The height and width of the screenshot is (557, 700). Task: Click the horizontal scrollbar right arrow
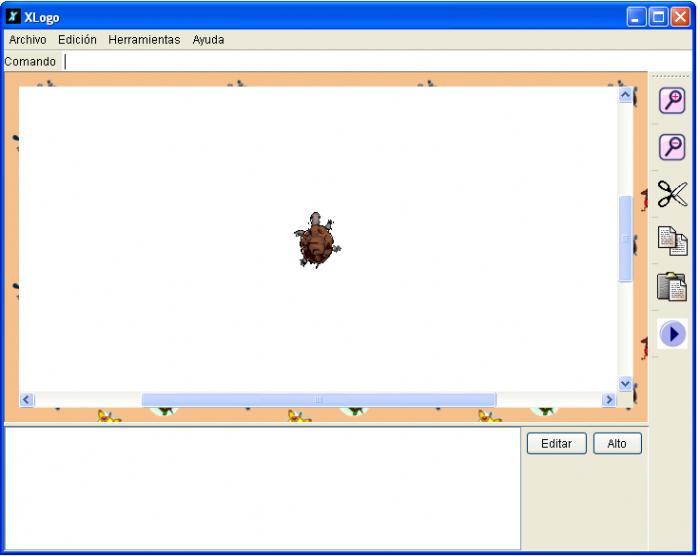tap(608, 399)
